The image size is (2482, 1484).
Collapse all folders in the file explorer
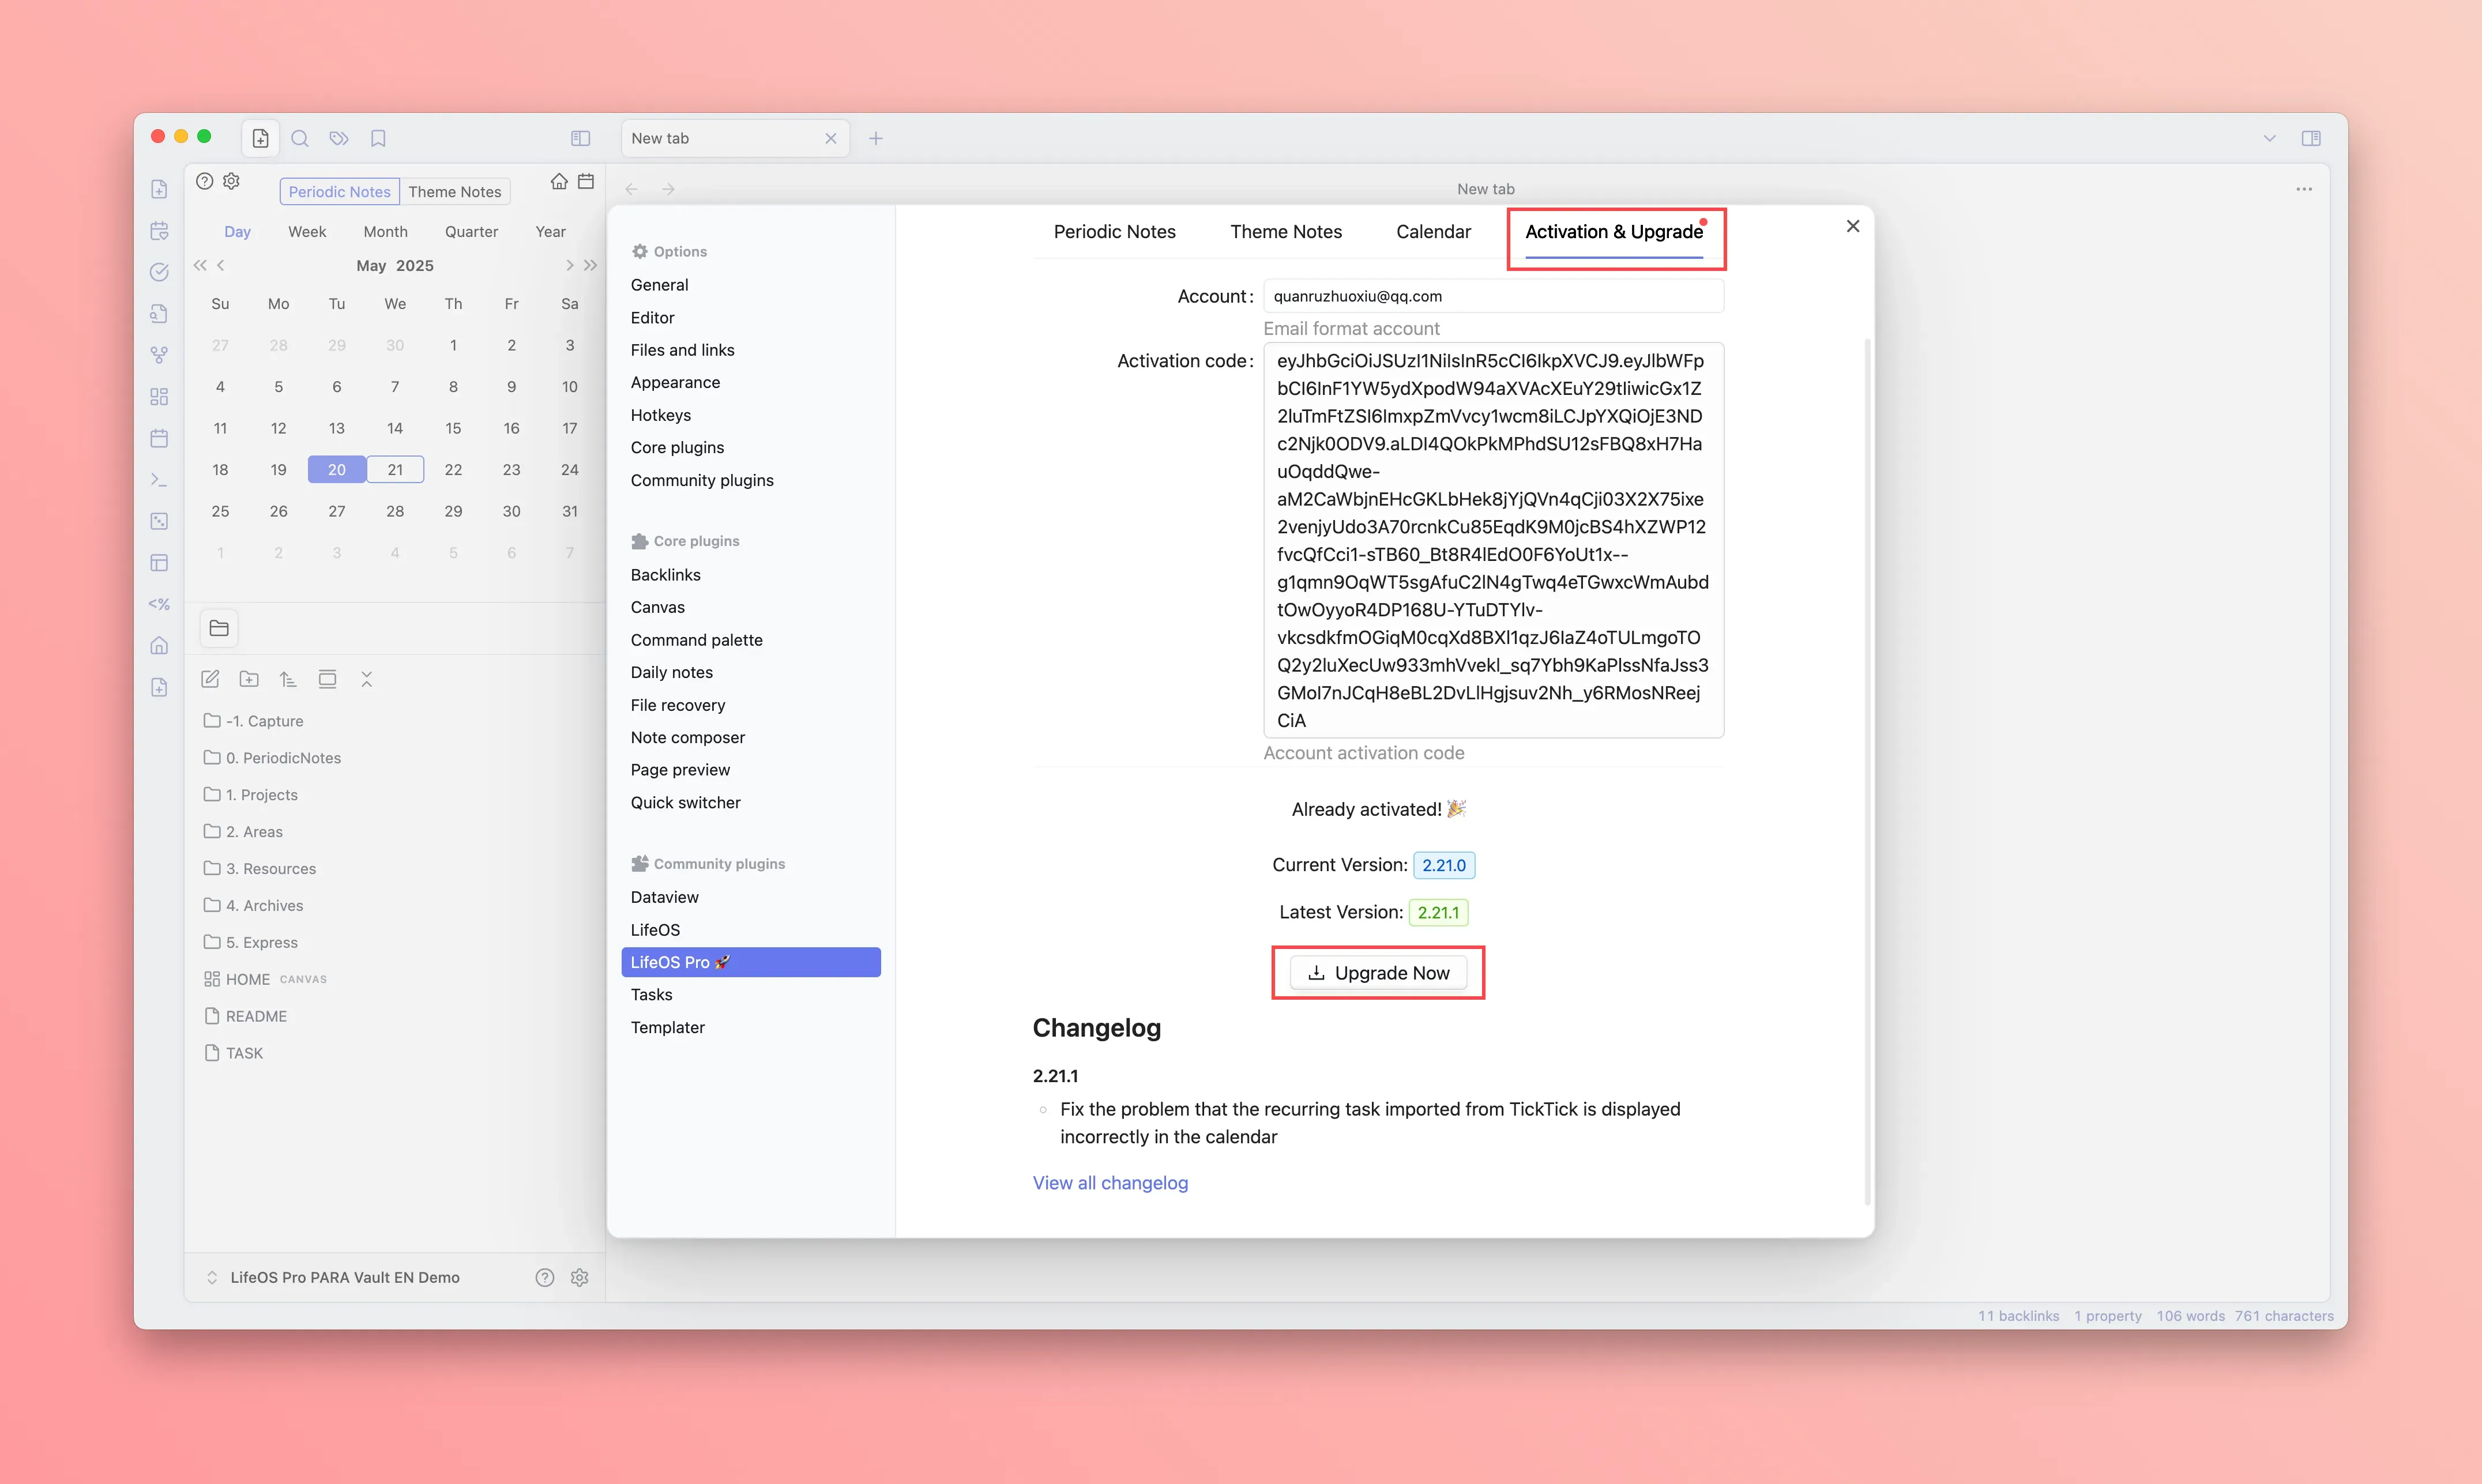pyautogui.click(x=366, y=679)
